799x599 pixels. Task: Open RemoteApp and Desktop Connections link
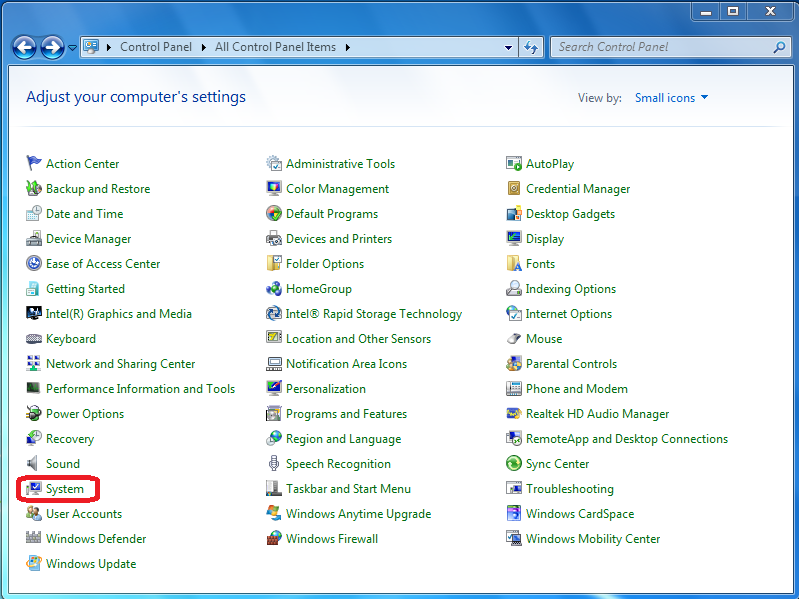[x=626, y=439]
